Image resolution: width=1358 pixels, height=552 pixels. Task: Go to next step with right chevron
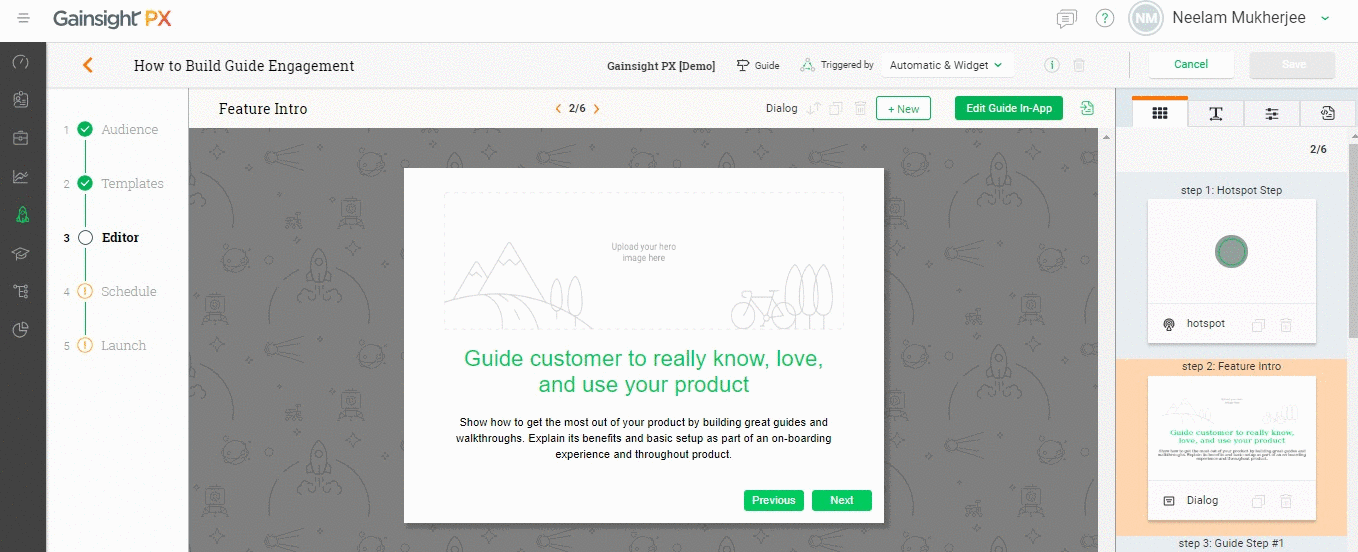597,109
